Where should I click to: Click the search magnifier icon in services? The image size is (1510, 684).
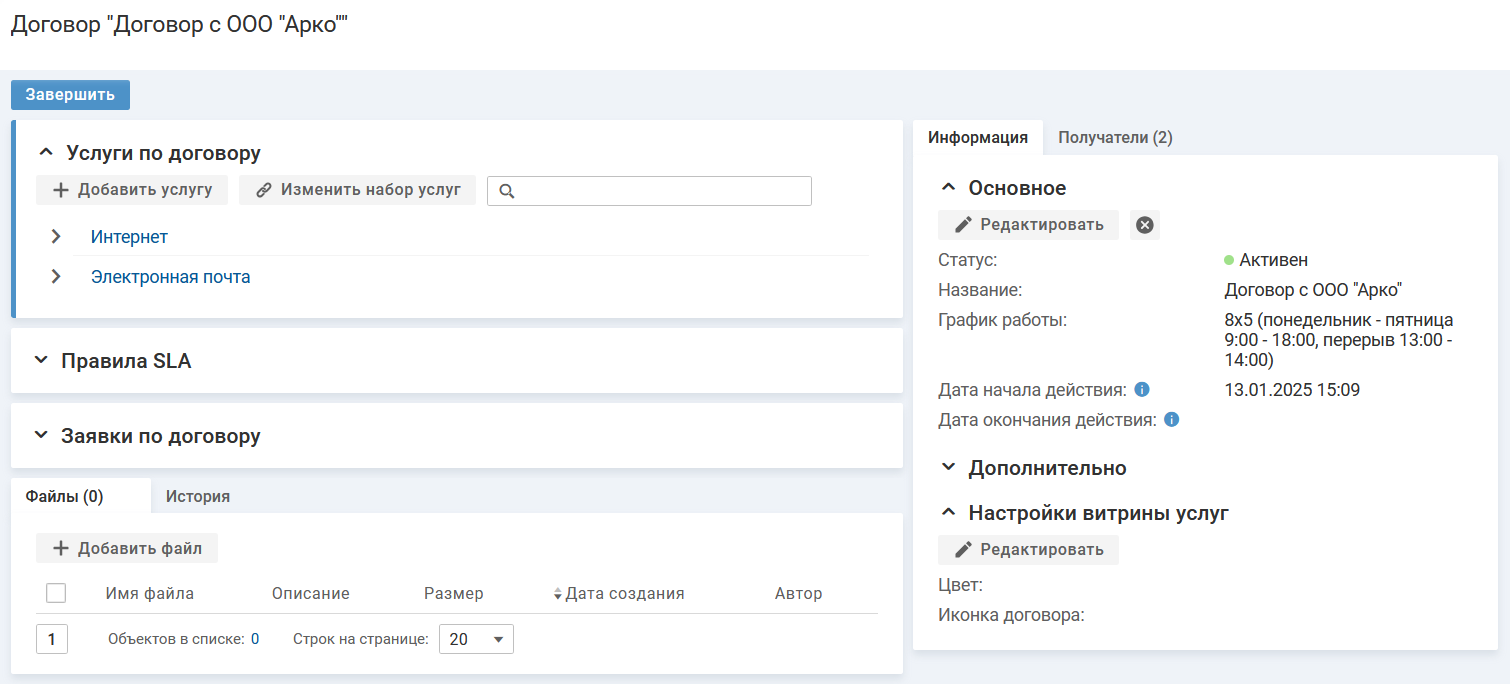click(x=506, y=191)
